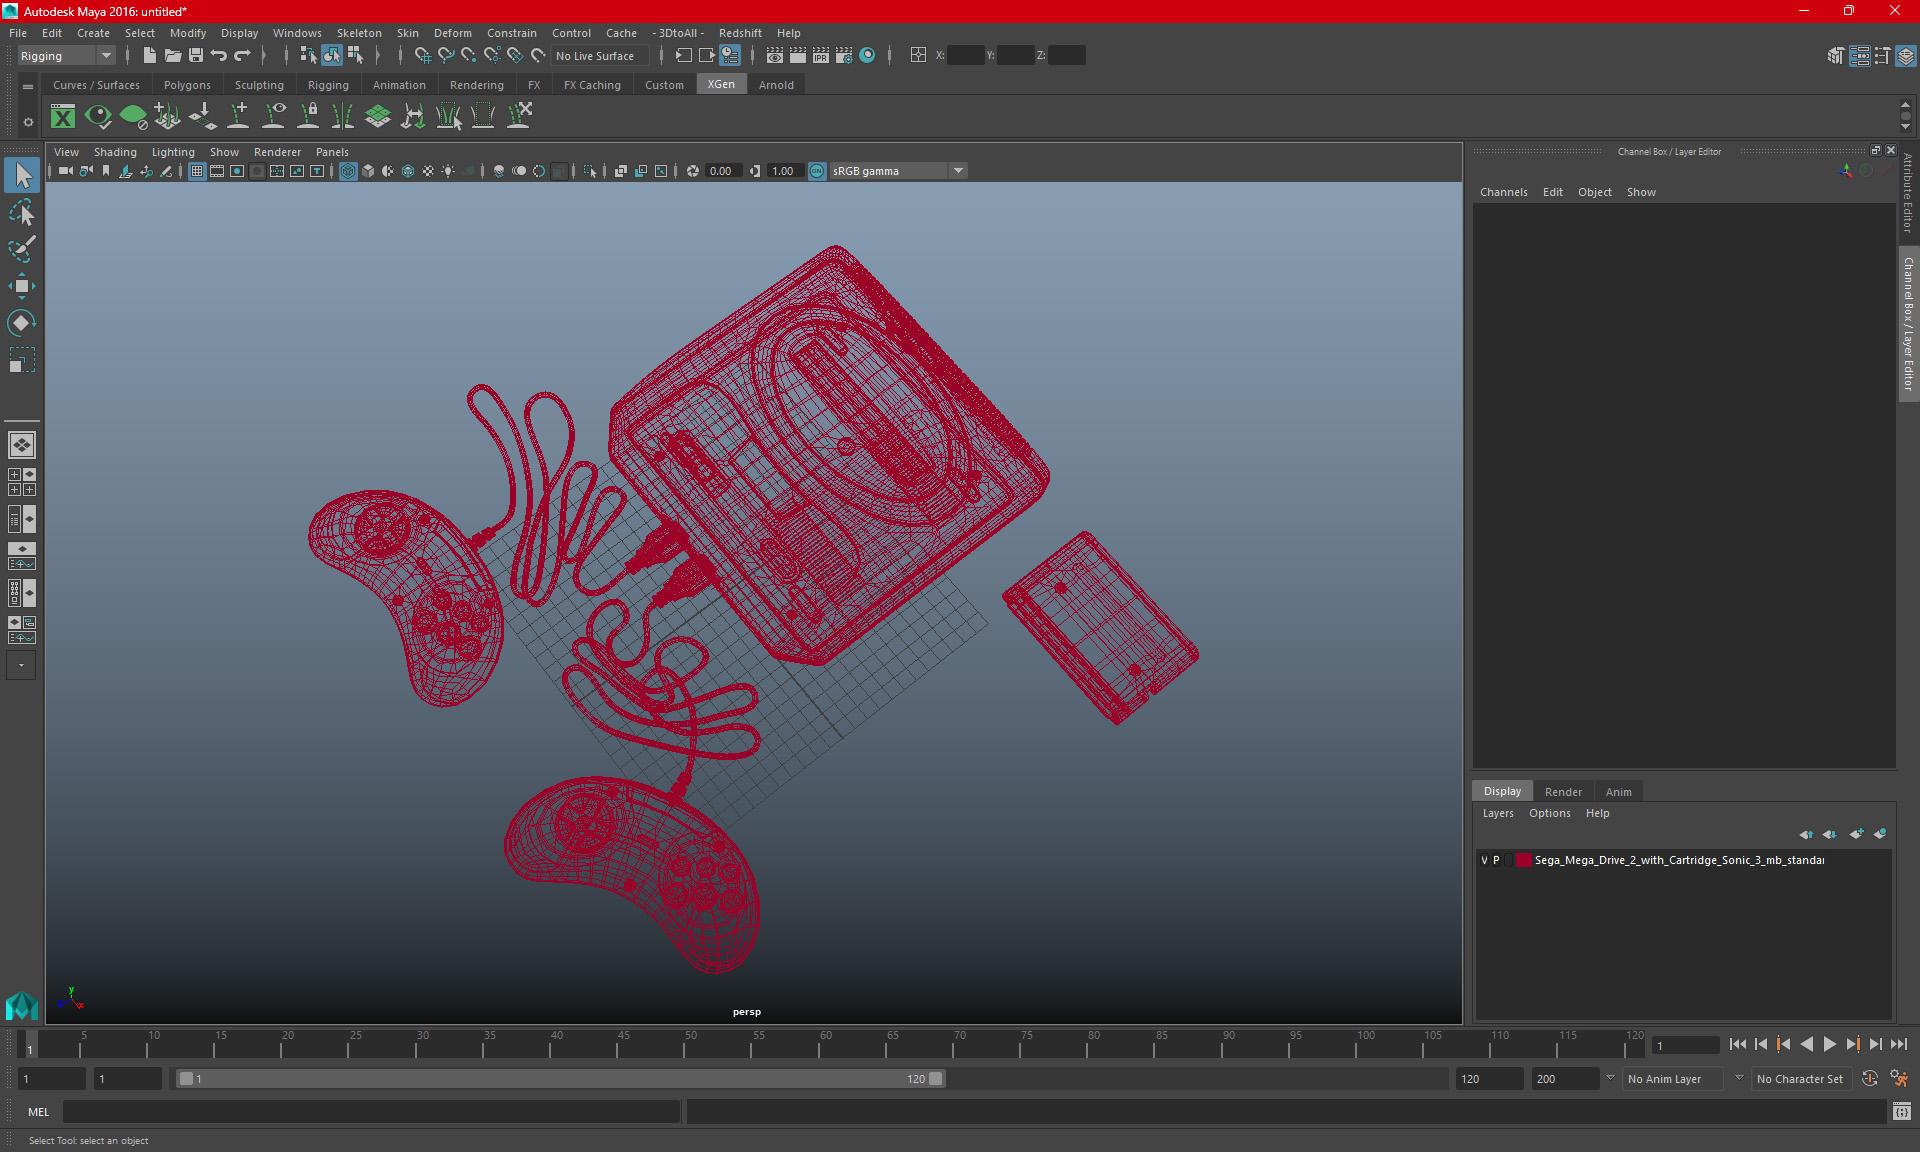Click the range slider start handle

click(185, 1079)
